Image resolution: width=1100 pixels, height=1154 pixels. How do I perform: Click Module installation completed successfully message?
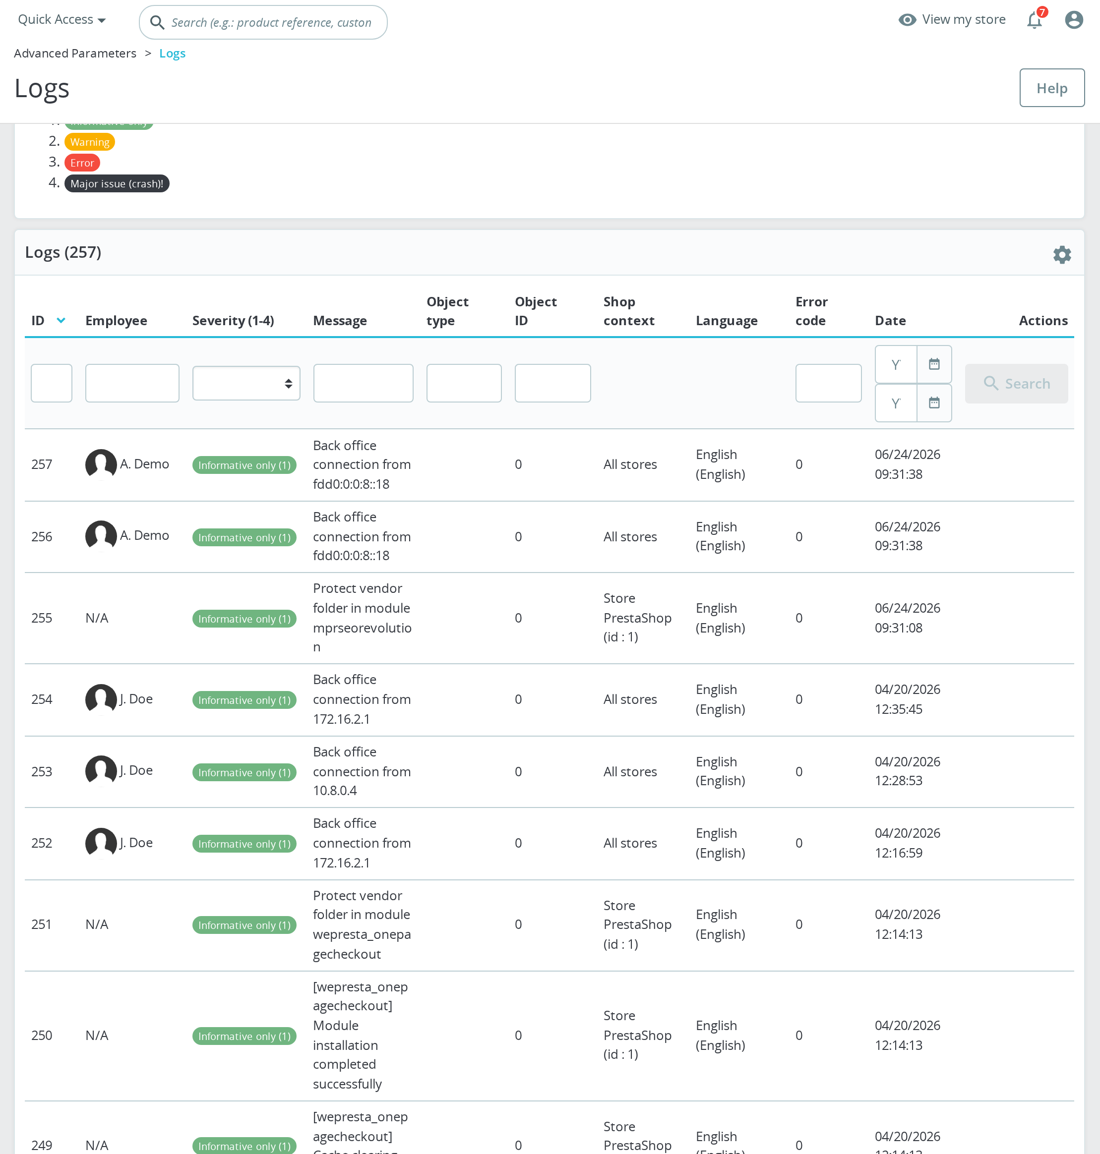[361, 1036]
